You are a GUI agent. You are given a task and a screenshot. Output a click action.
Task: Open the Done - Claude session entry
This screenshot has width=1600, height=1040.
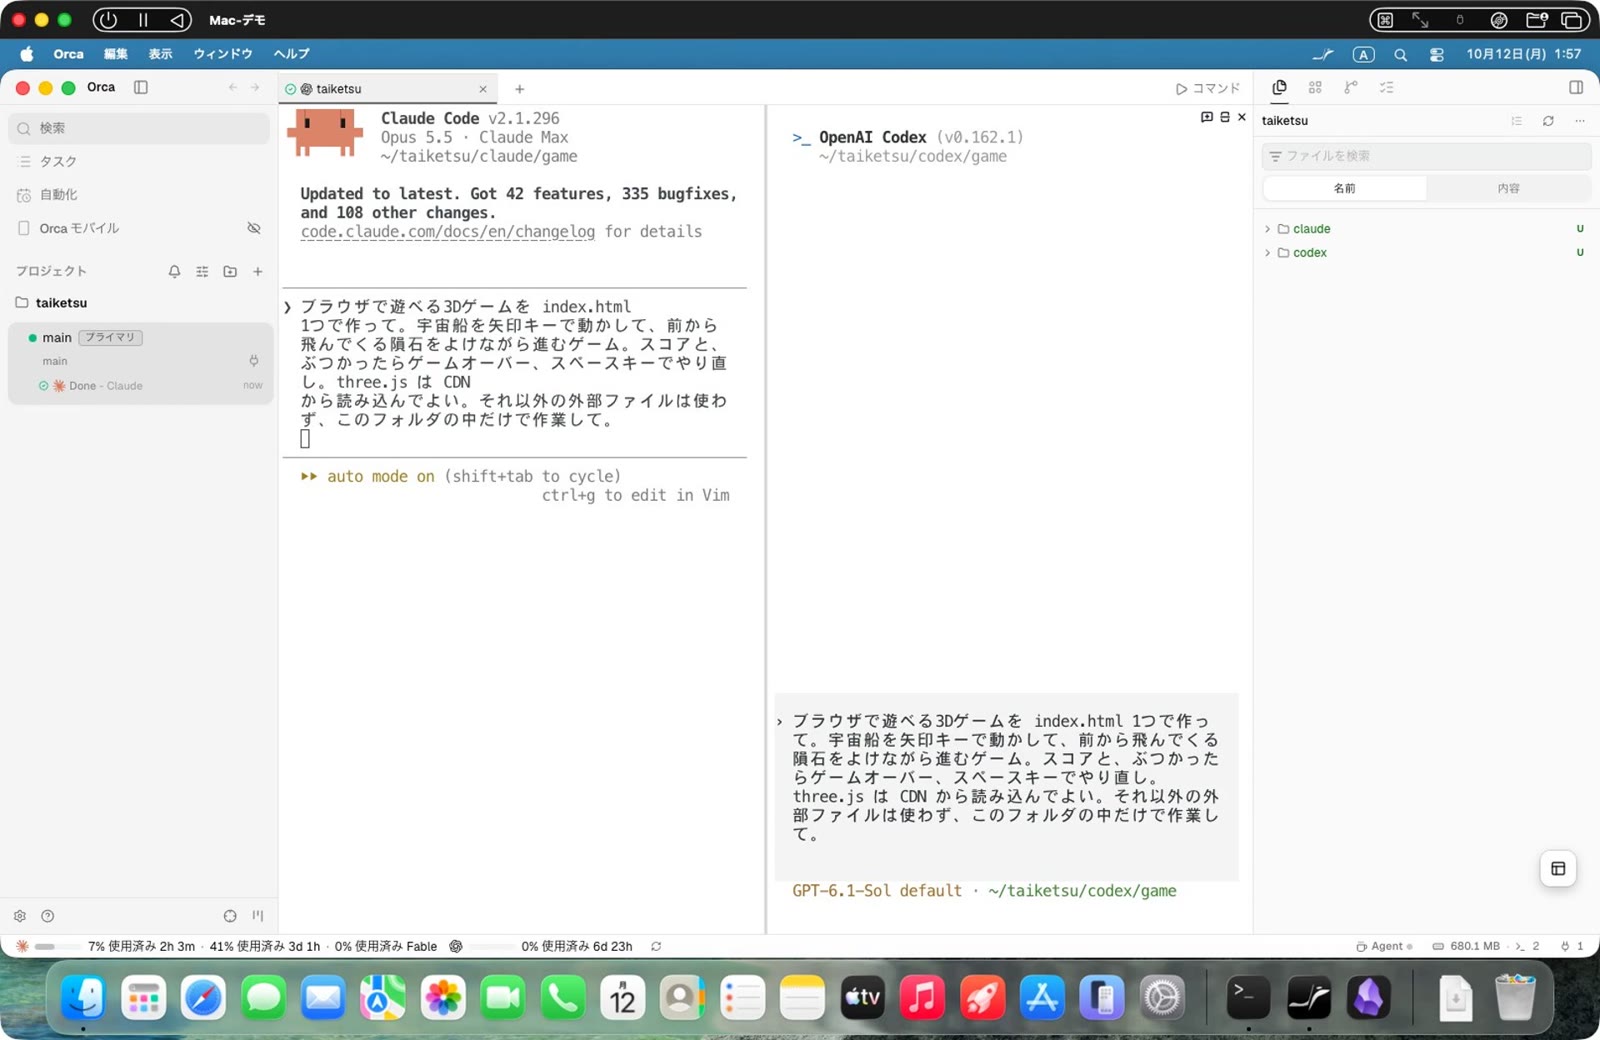click(140, 386)
